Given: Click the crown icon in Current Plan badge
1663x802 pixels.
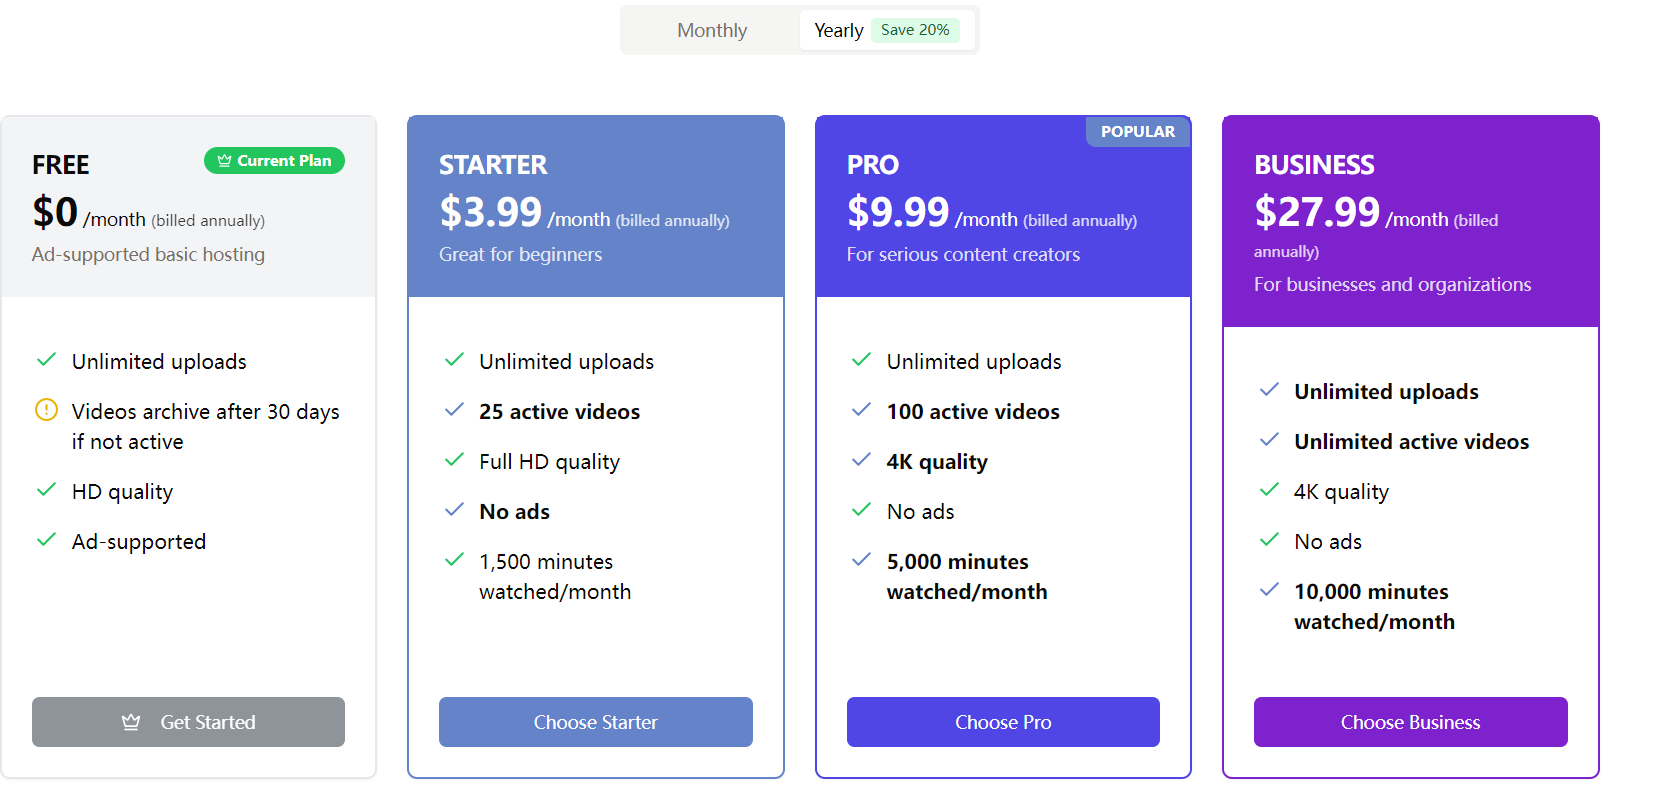Looking at the screenshot, I should point(225,161).
